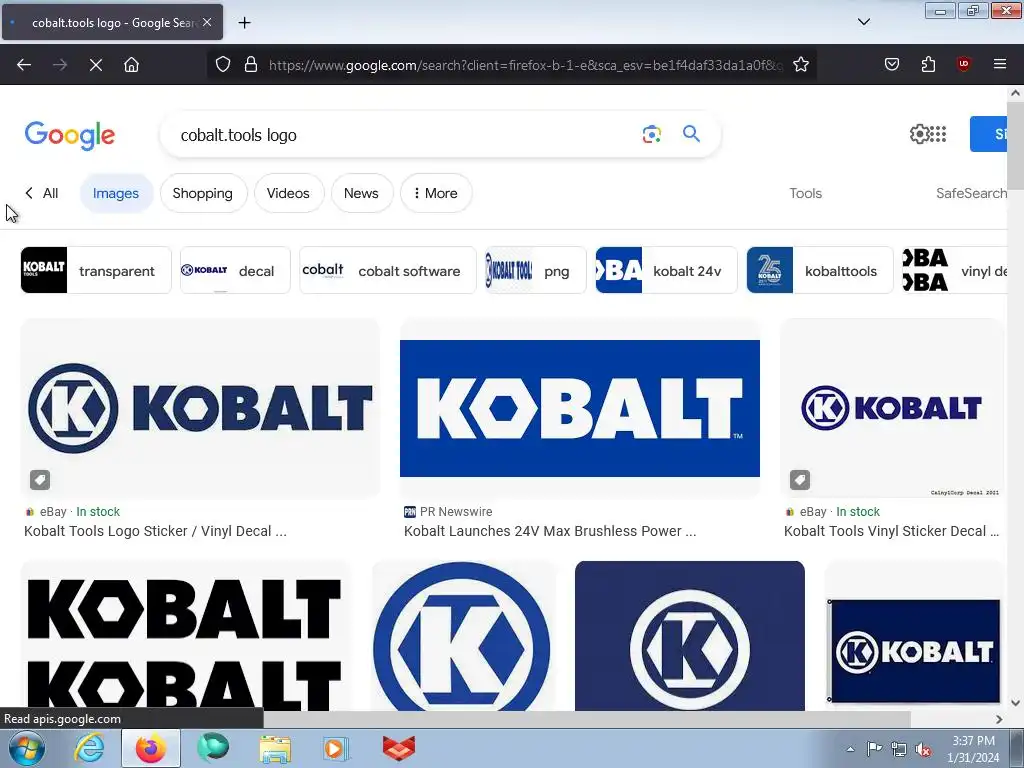Switch to News results
Viewport: 1024px width, 768px height.
361,193
